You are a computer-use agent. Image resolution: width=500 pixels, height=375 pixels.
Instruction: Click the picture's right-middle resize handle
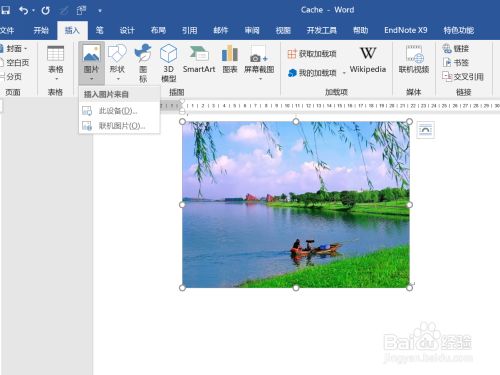coord(409,205)
